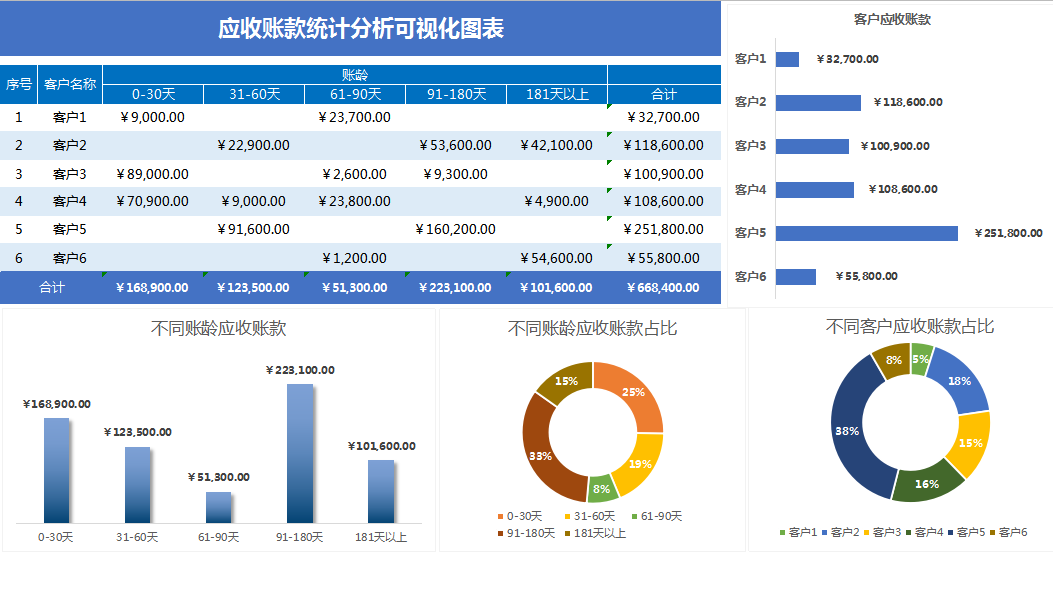The image size is (1053, 595).
Task: Click the grand total ¥668,400.00 cell
Action: point(664,288)
